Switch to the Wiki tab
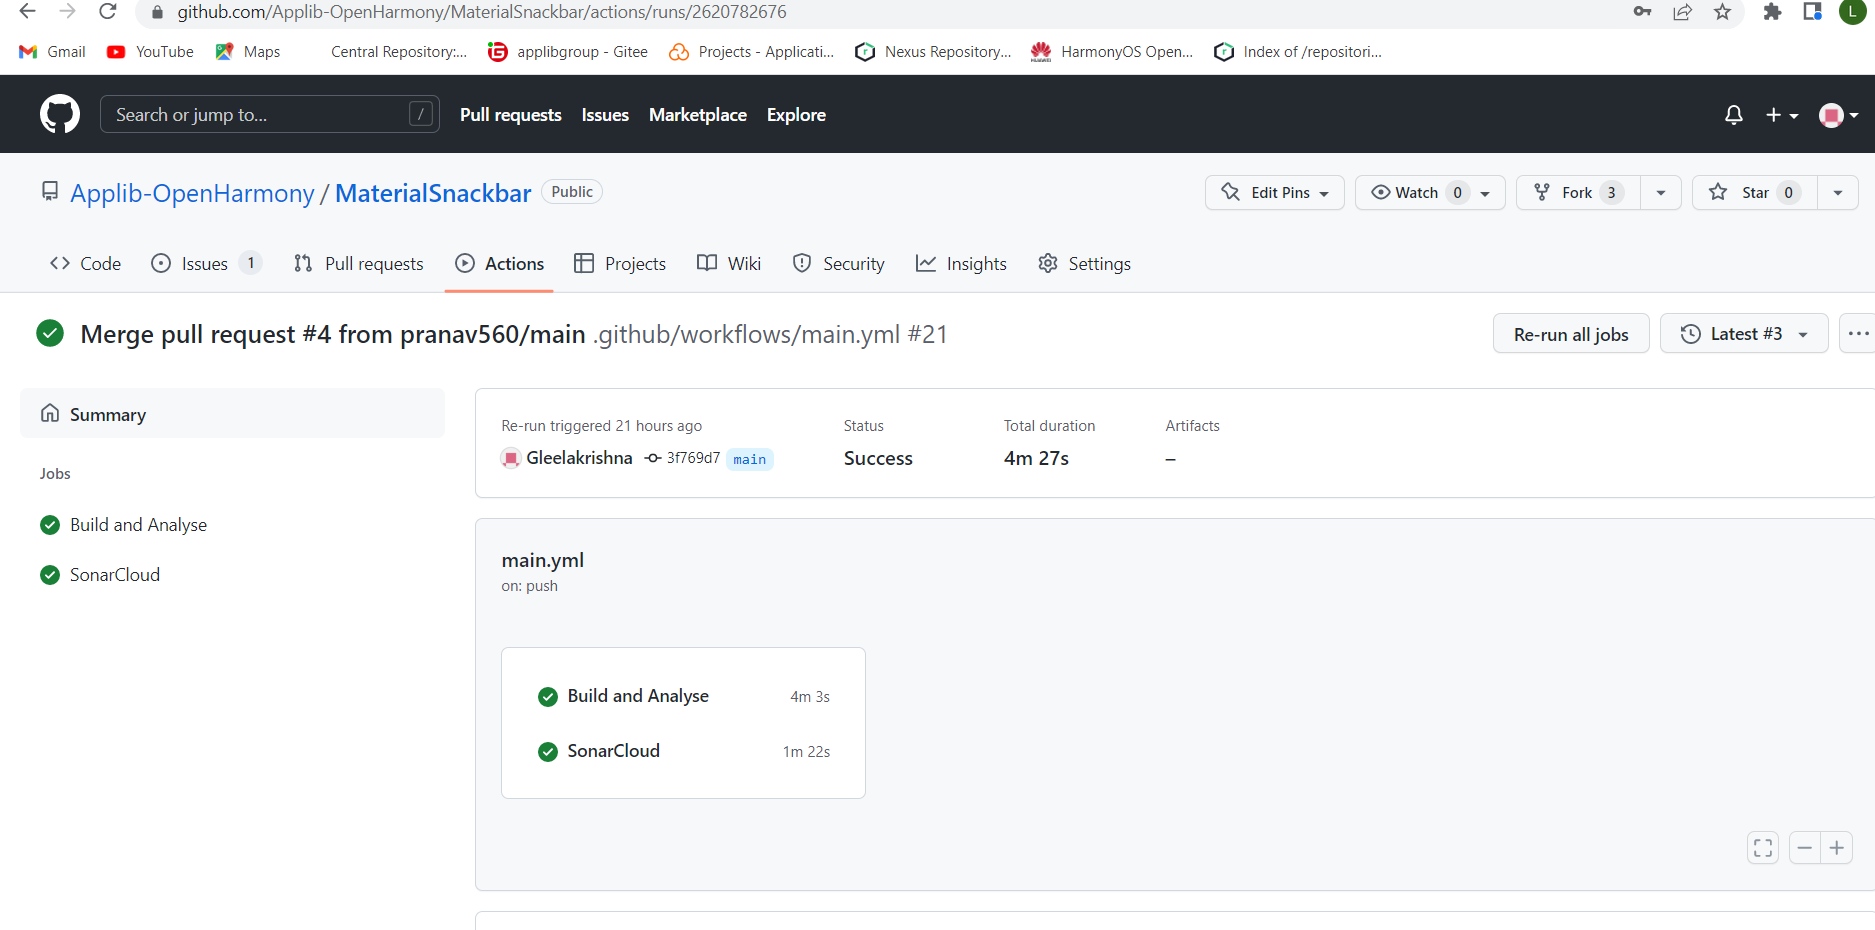The height and width of the screenshot is (930, 1875). coord(729,264)
